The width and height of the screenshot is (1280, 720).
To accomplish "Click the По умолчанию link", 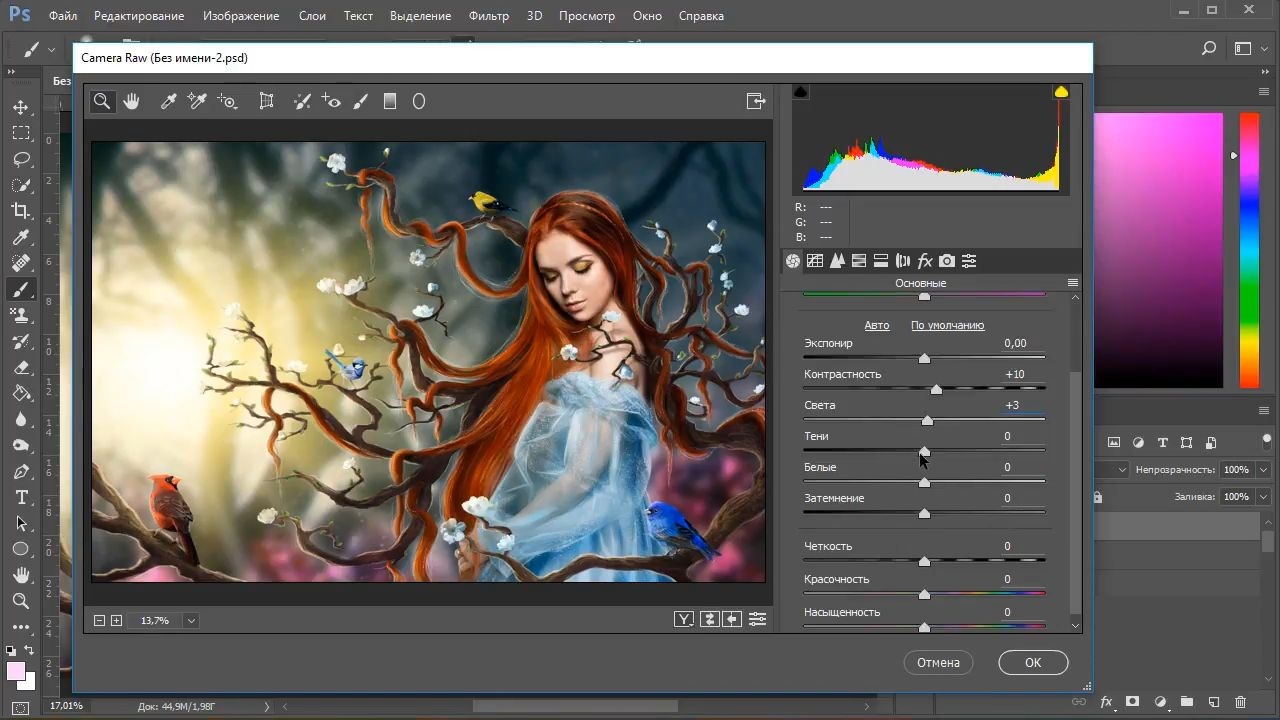I will (948, 325).
